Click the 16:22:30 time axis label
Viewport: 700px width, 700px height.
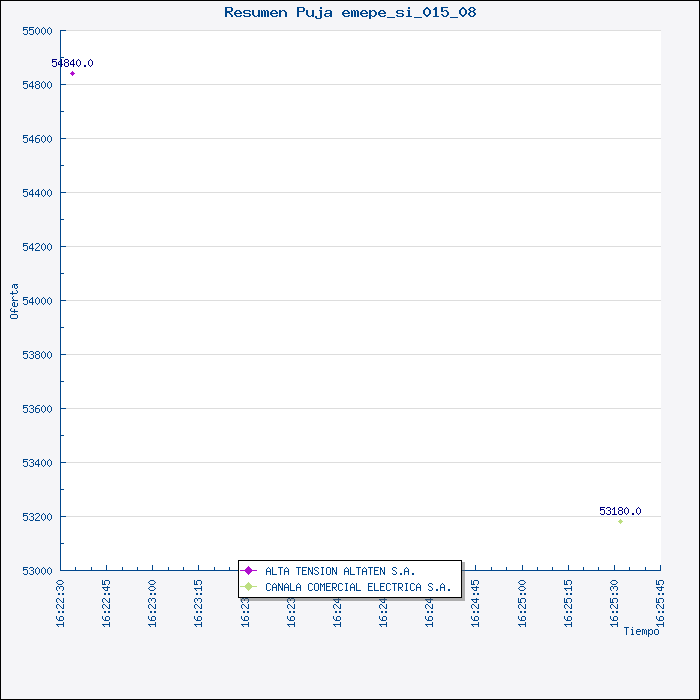(x=60, y=603)
